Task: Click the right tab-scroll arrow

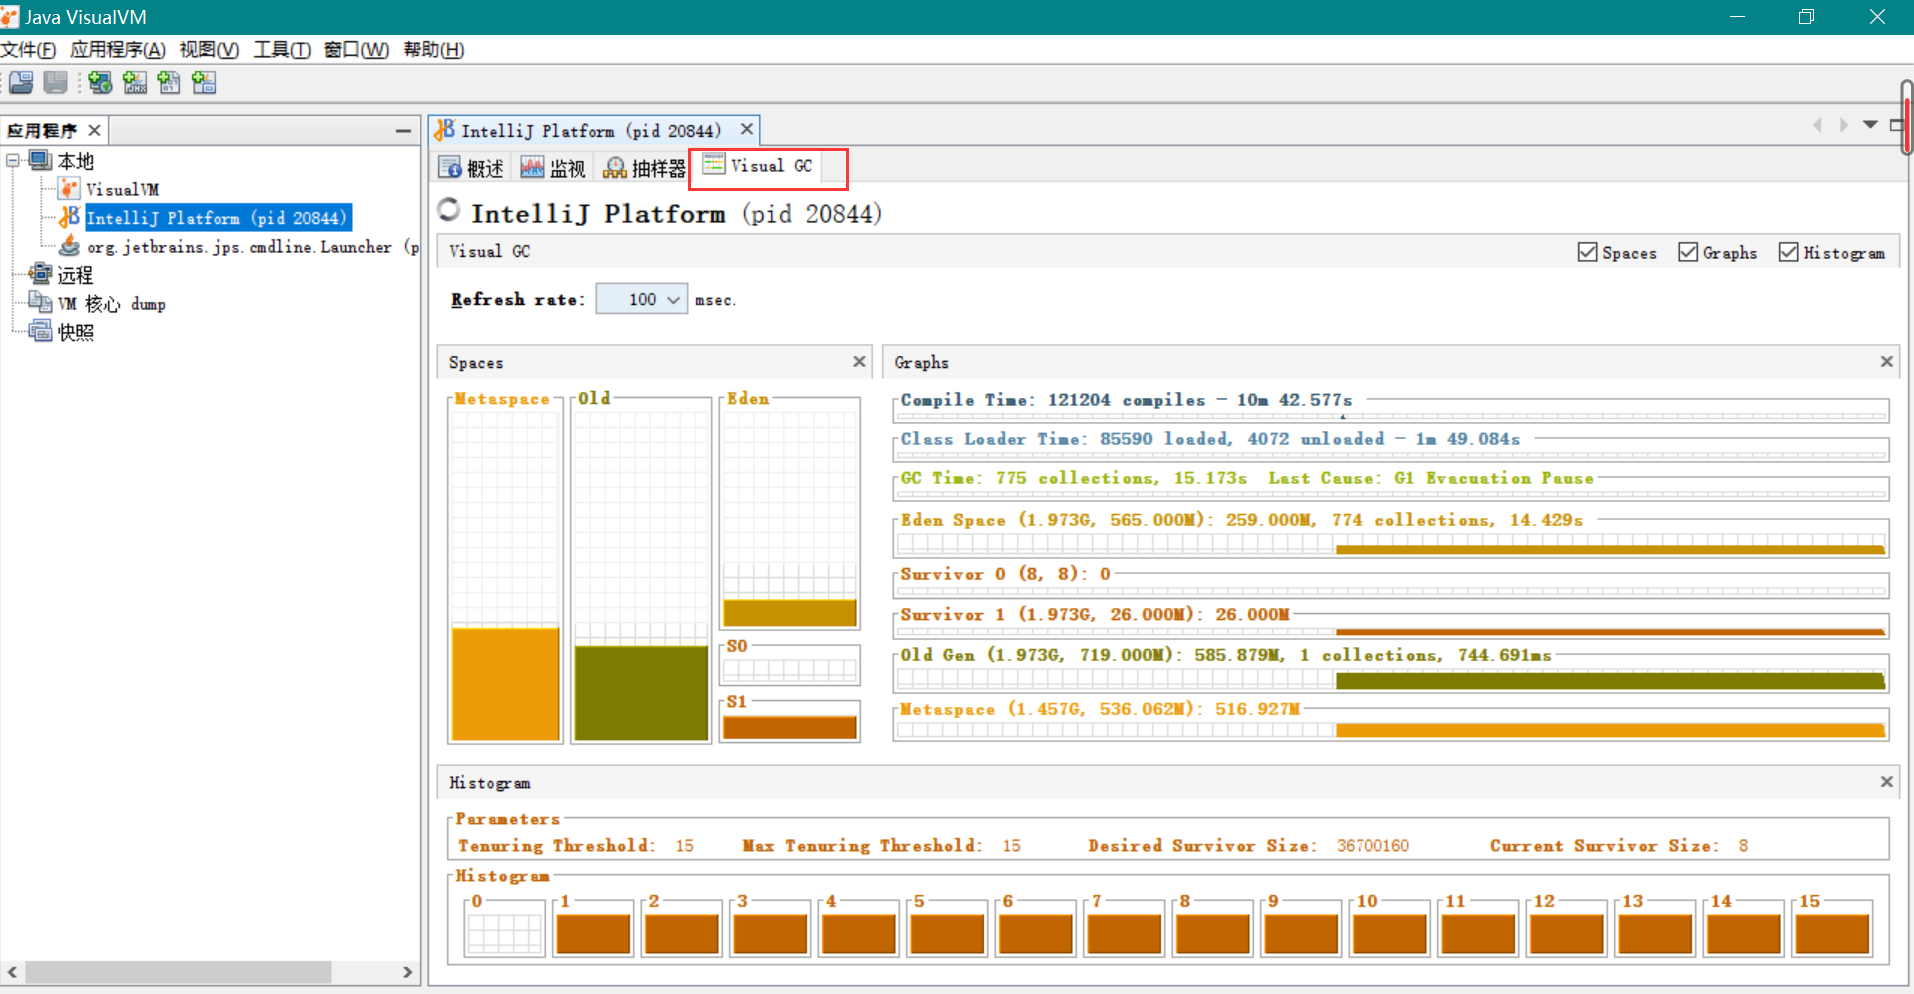Action: (1843, 125)
